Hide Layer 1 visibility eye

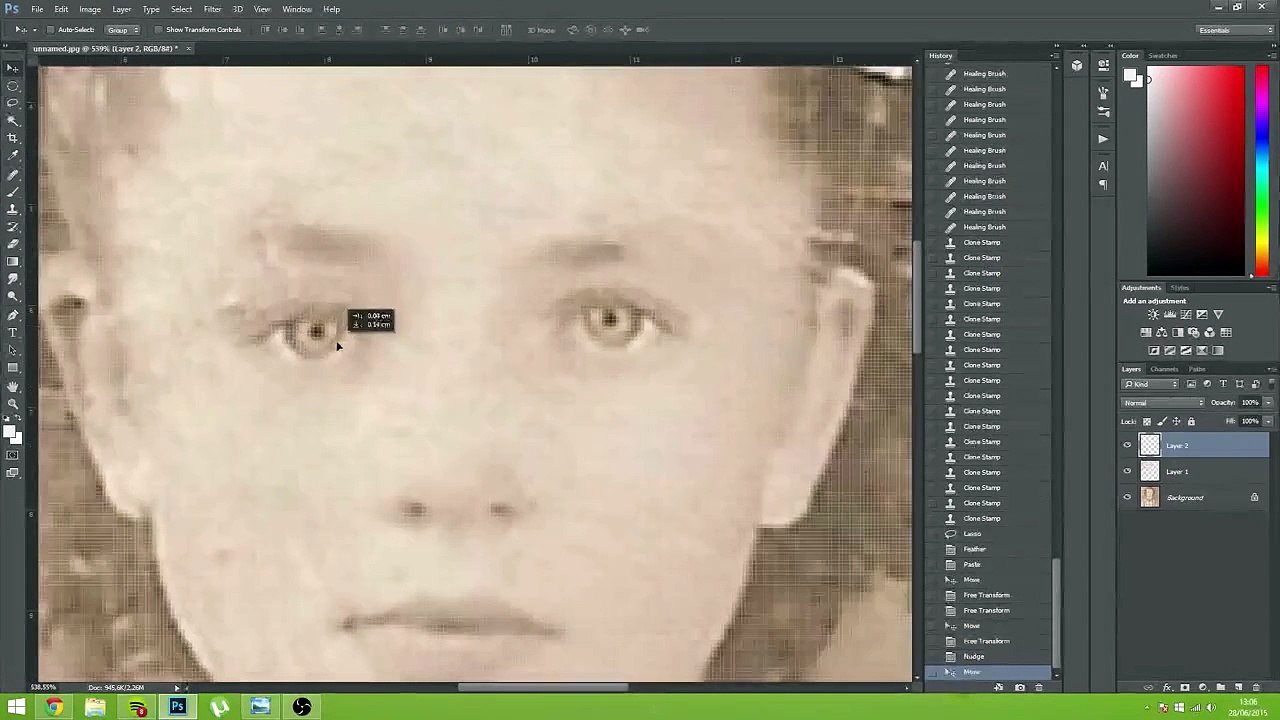[x=1127, y=472]
